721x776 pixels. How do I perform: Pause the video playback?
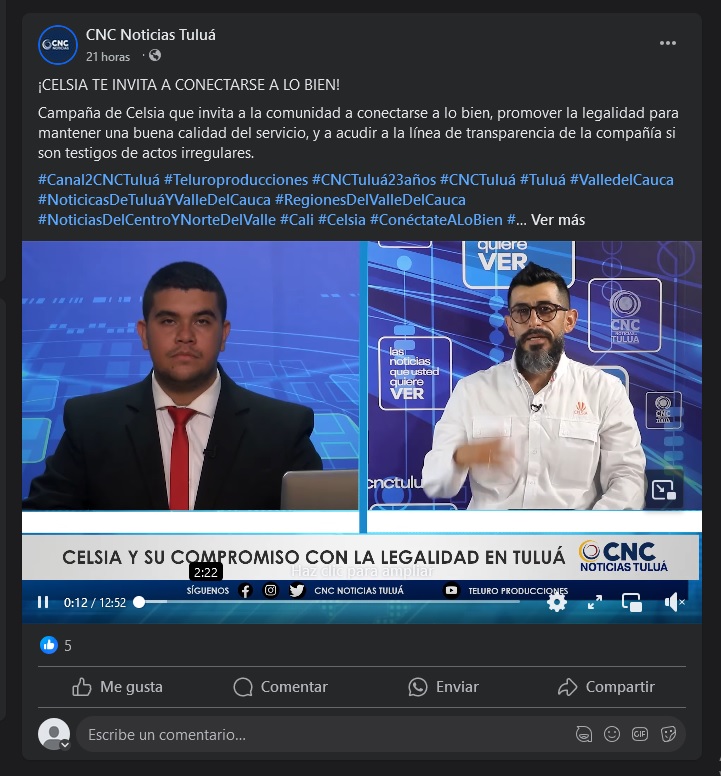coord(43,602)
